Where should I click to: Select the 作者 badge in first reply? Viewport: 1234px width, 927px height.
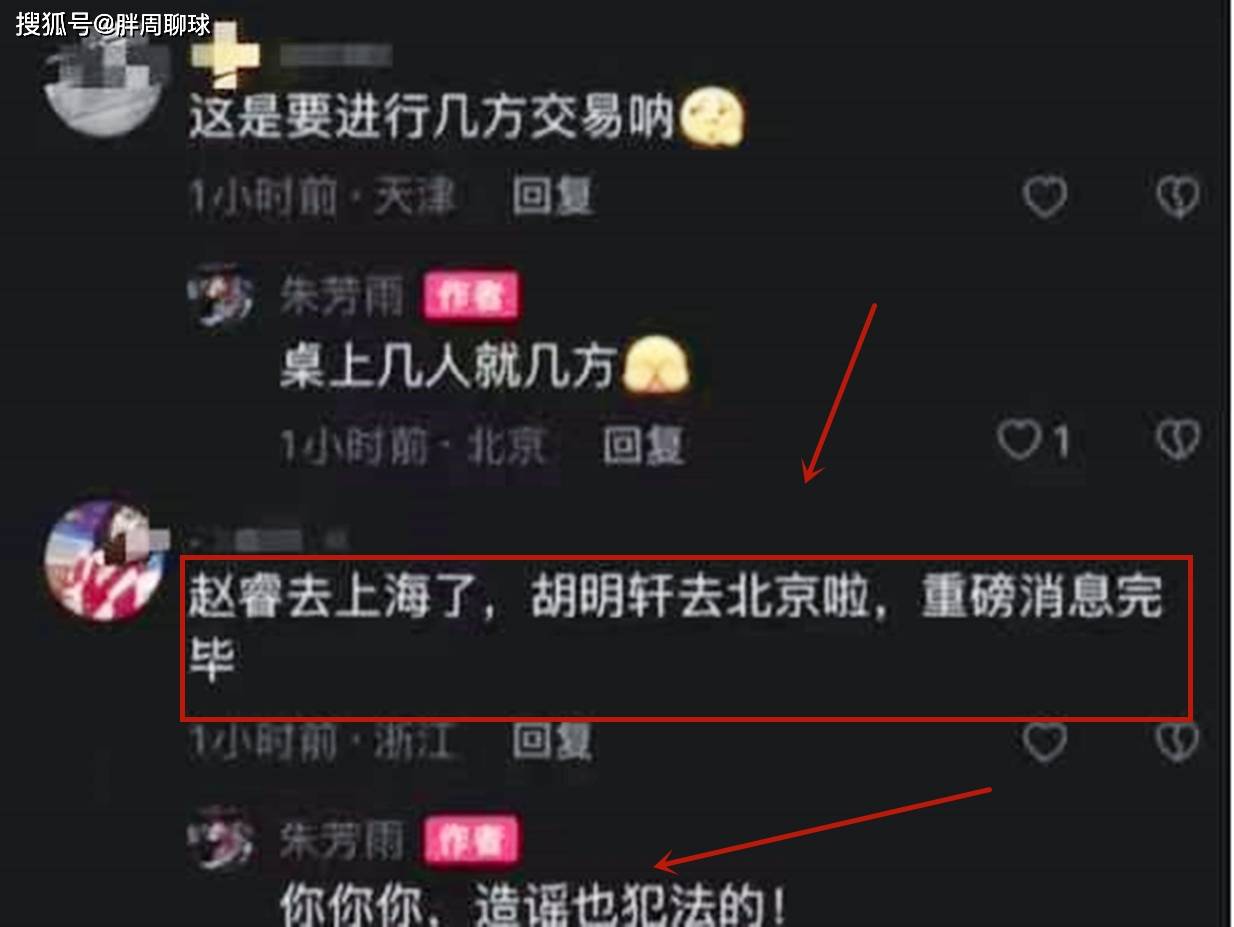point(472,297)
